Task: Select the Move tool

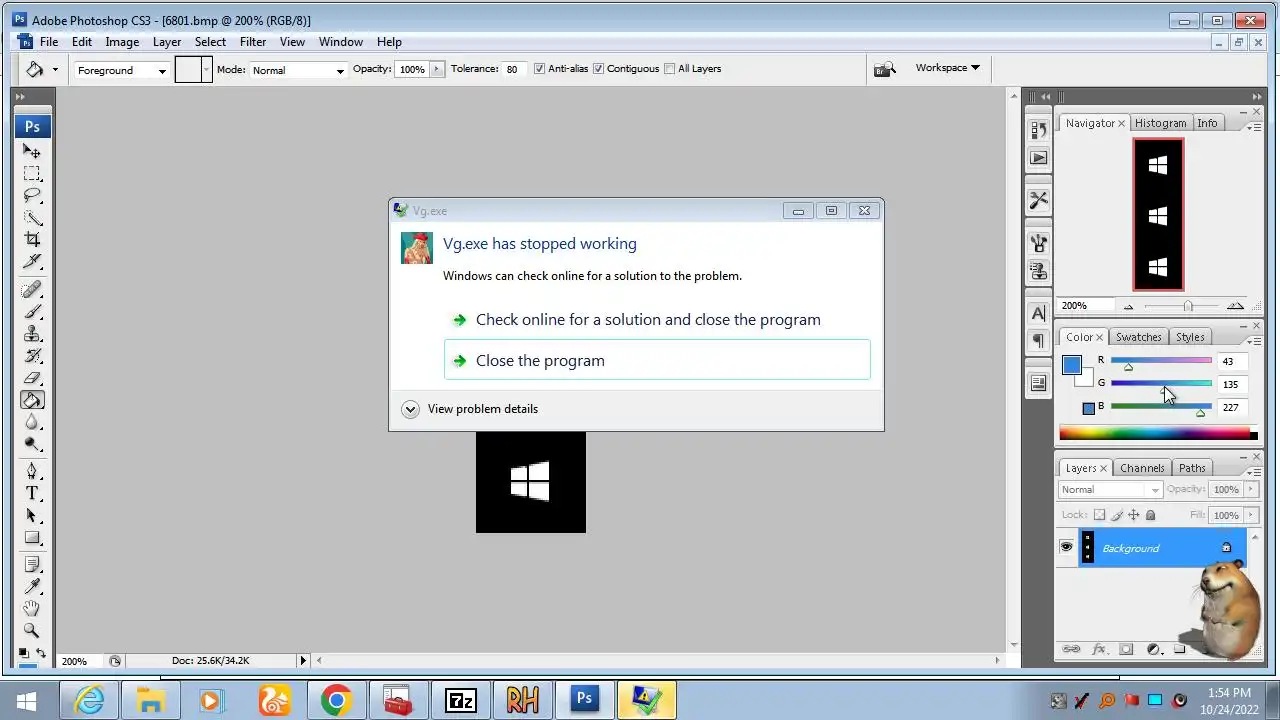Action: coord(32,151)
